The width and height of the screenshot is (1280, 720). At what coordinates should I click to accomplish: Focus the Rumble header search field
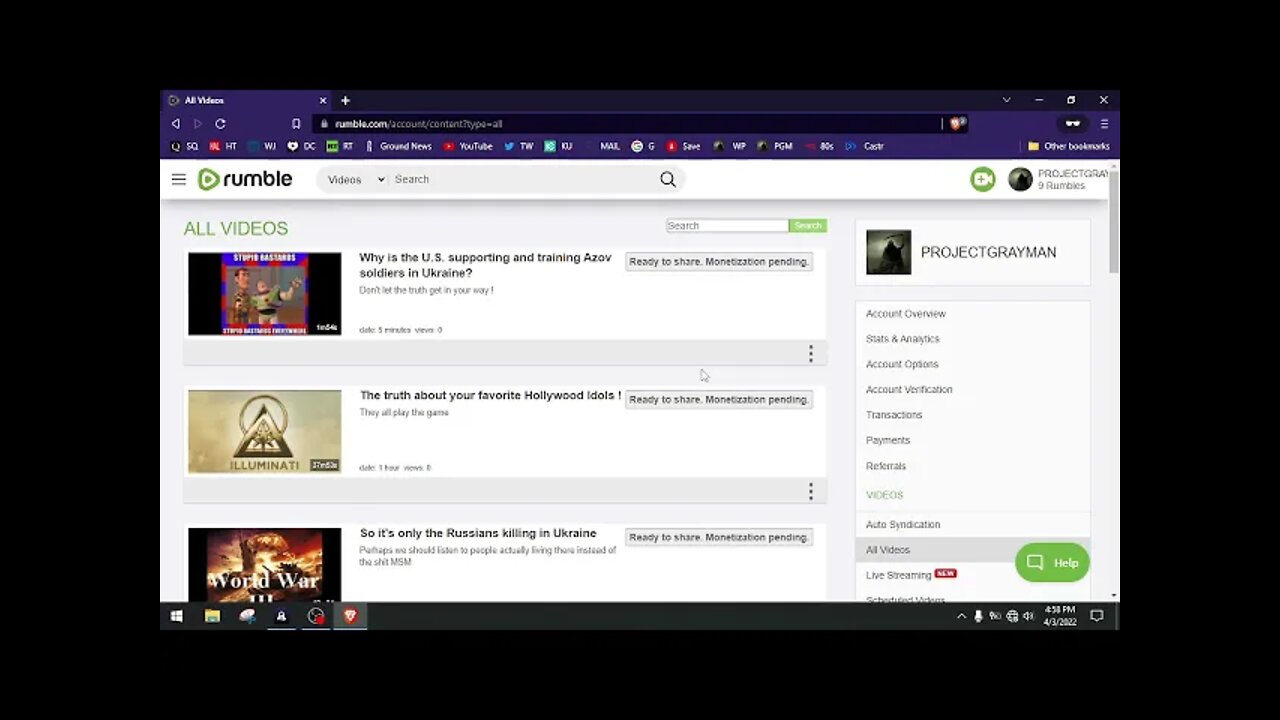pos(522,180)
